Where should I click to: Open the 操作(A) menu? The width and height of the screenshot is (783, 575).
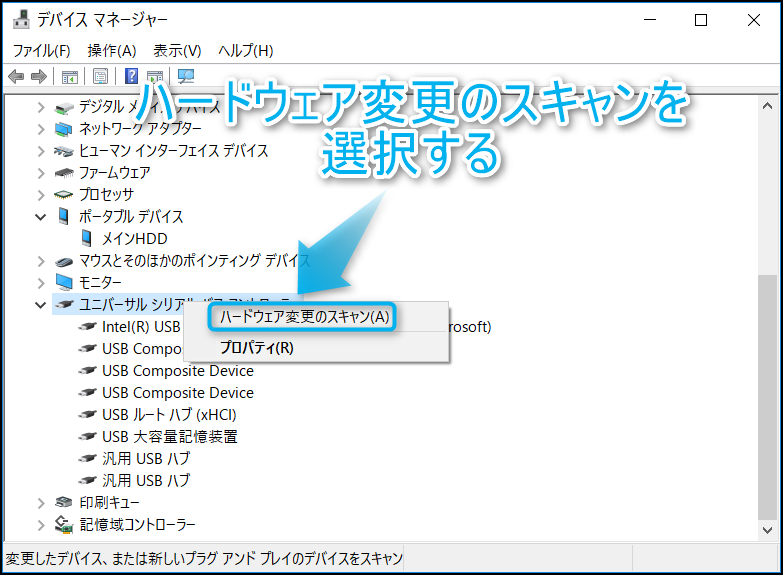(111, 50)
